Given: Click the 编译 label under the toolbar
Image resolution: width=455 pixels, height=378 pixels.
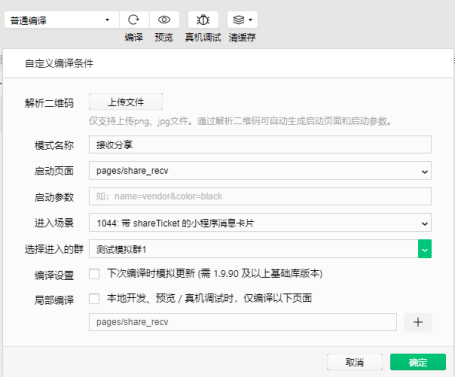Looking at the screenshot, I should coord(134,37).
